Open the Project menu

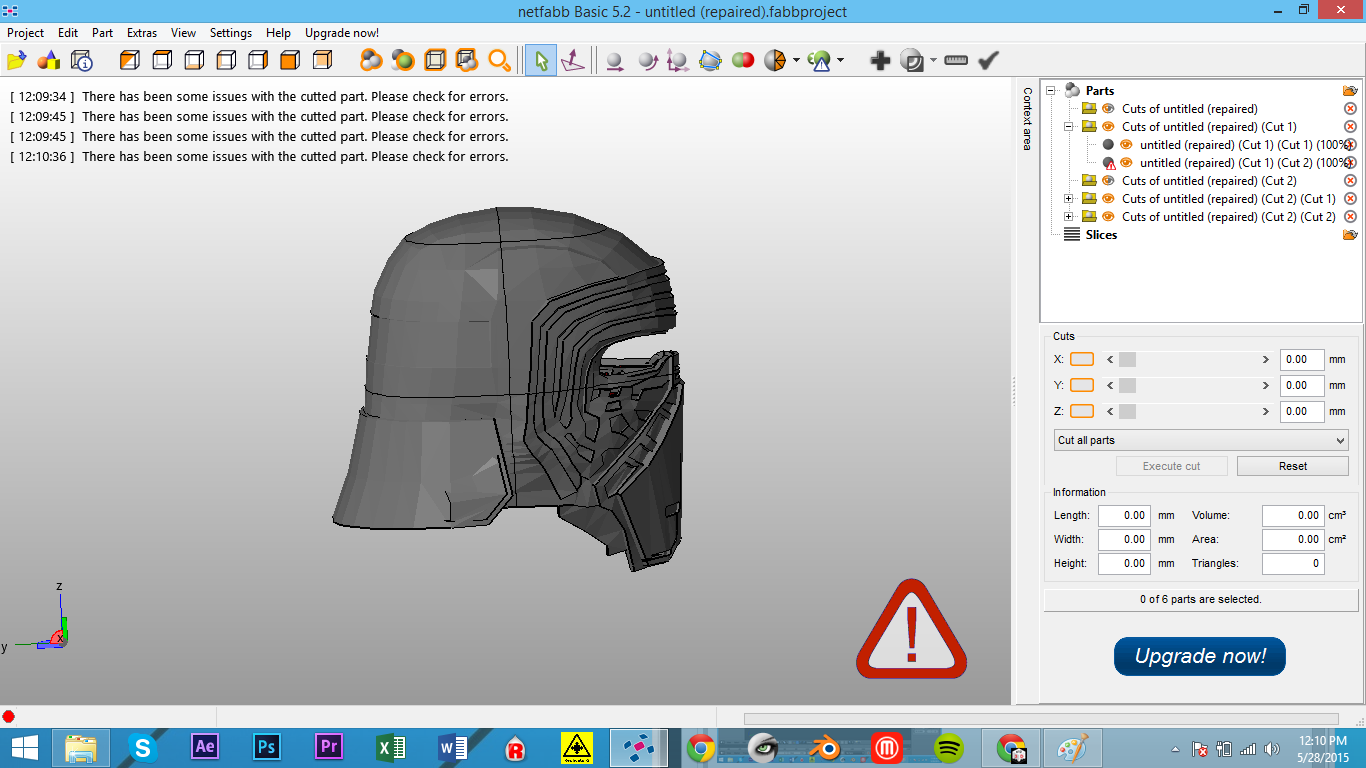(26, 33)
